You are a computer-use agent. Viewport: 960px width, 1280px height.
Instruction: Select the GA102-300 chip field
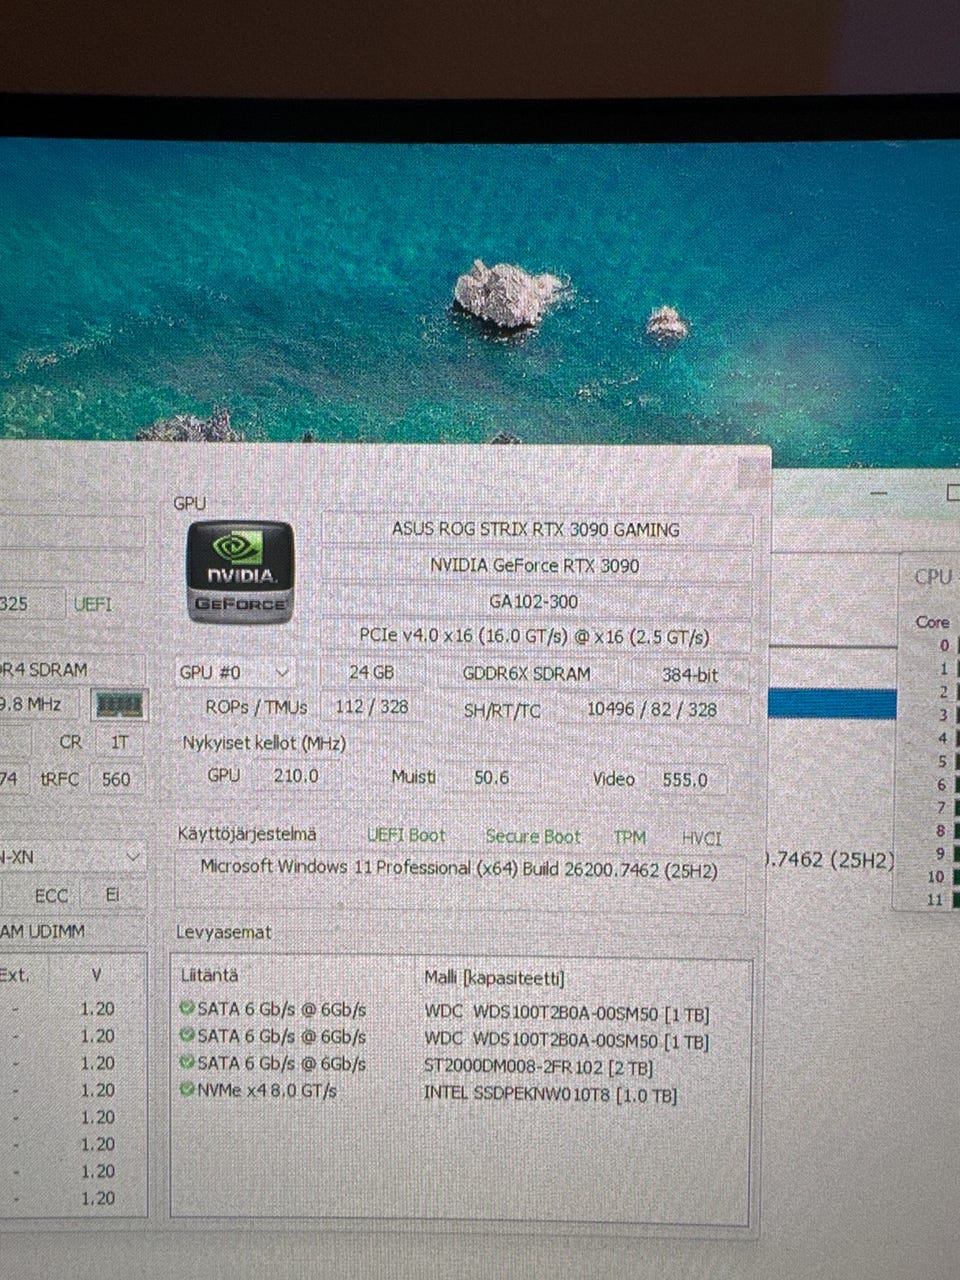click(536, 602)
